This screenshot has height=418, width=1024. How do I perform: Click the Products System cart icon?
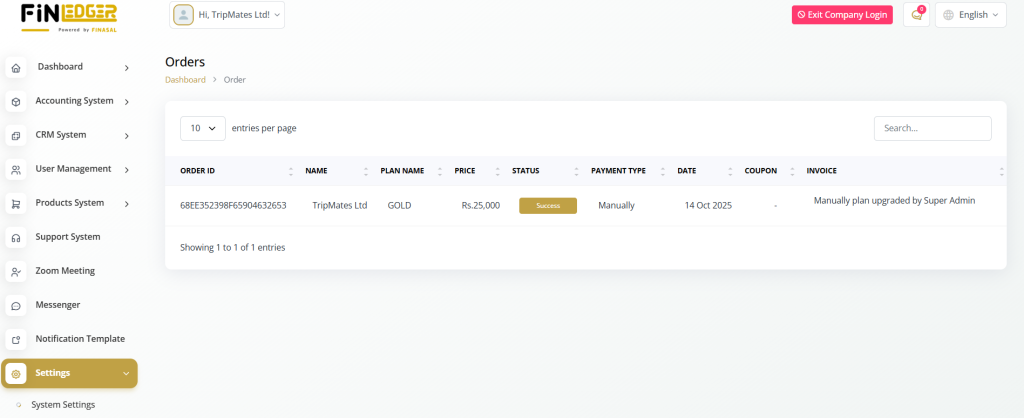(x=15, y=204)
